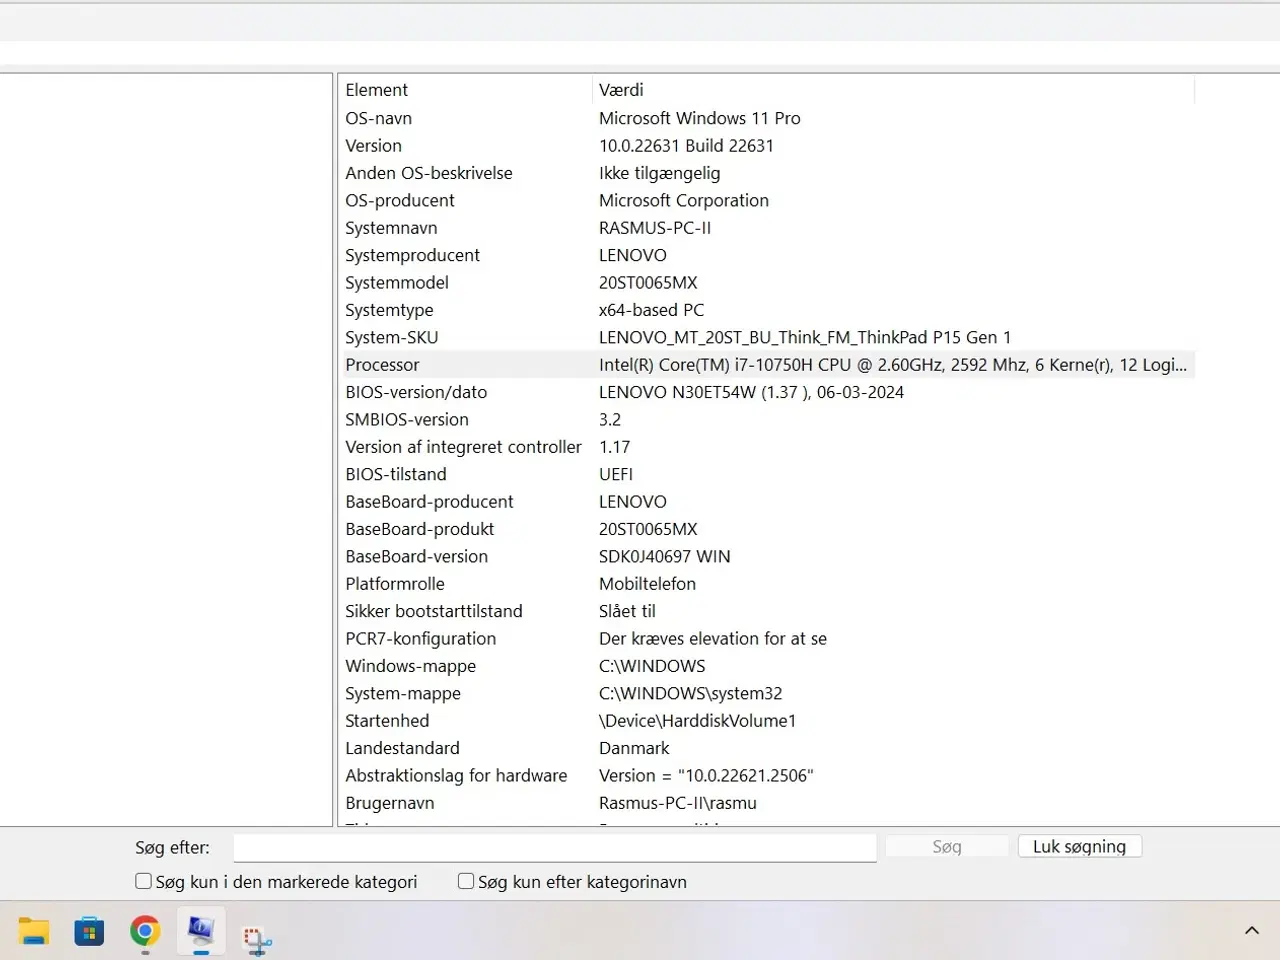
Task: Open File Explorer from the taskbar
Action: click(x=34, y=931)
